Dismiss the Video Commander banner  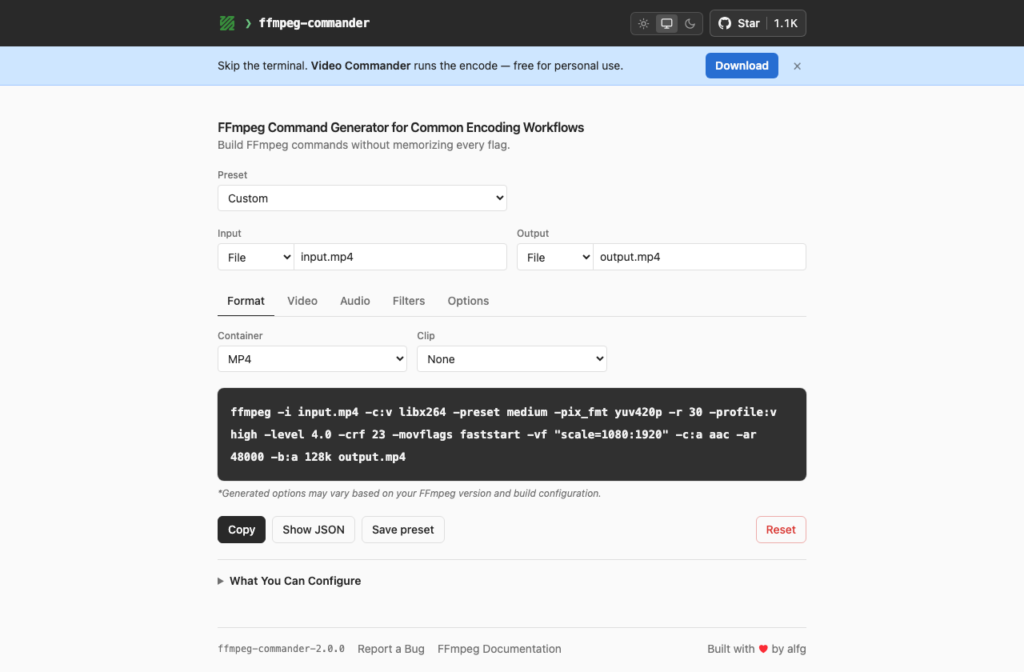pos(797,66)
